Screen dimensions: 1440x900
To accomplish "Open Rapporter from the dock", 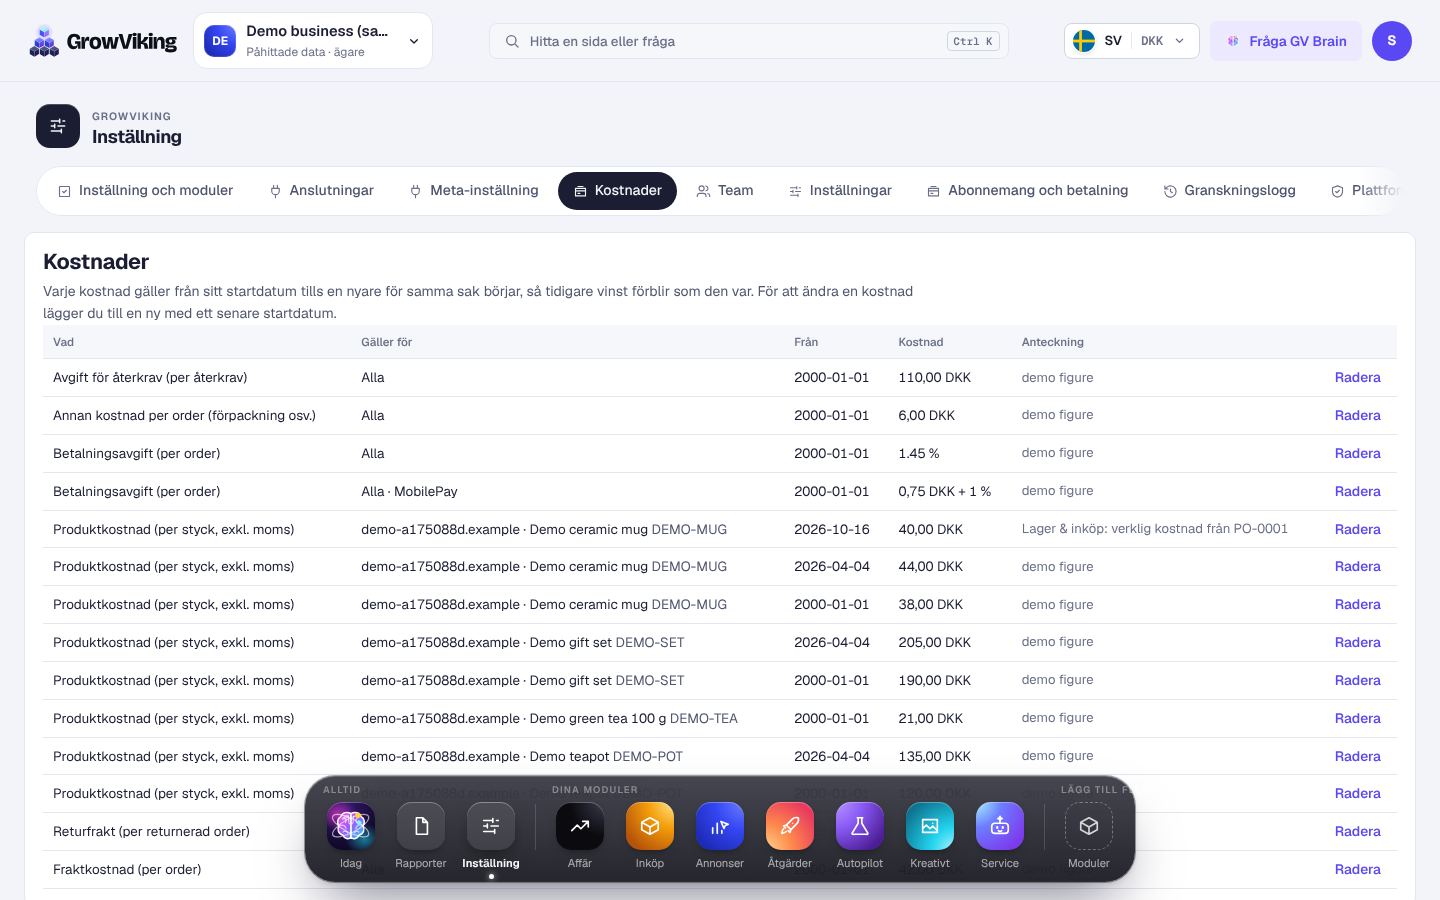I will 421,826.
